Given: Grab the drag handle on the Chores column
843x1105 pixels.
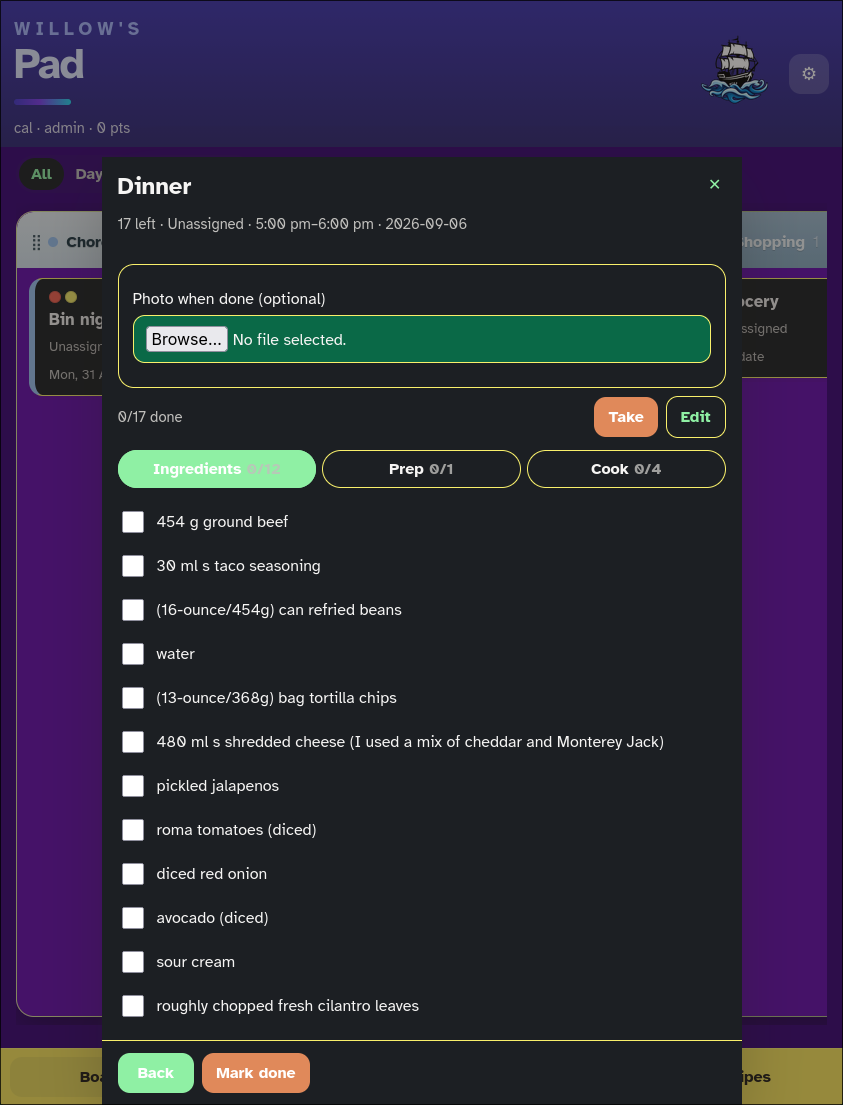Looking at the screenshot, I should tap(37, 242).
